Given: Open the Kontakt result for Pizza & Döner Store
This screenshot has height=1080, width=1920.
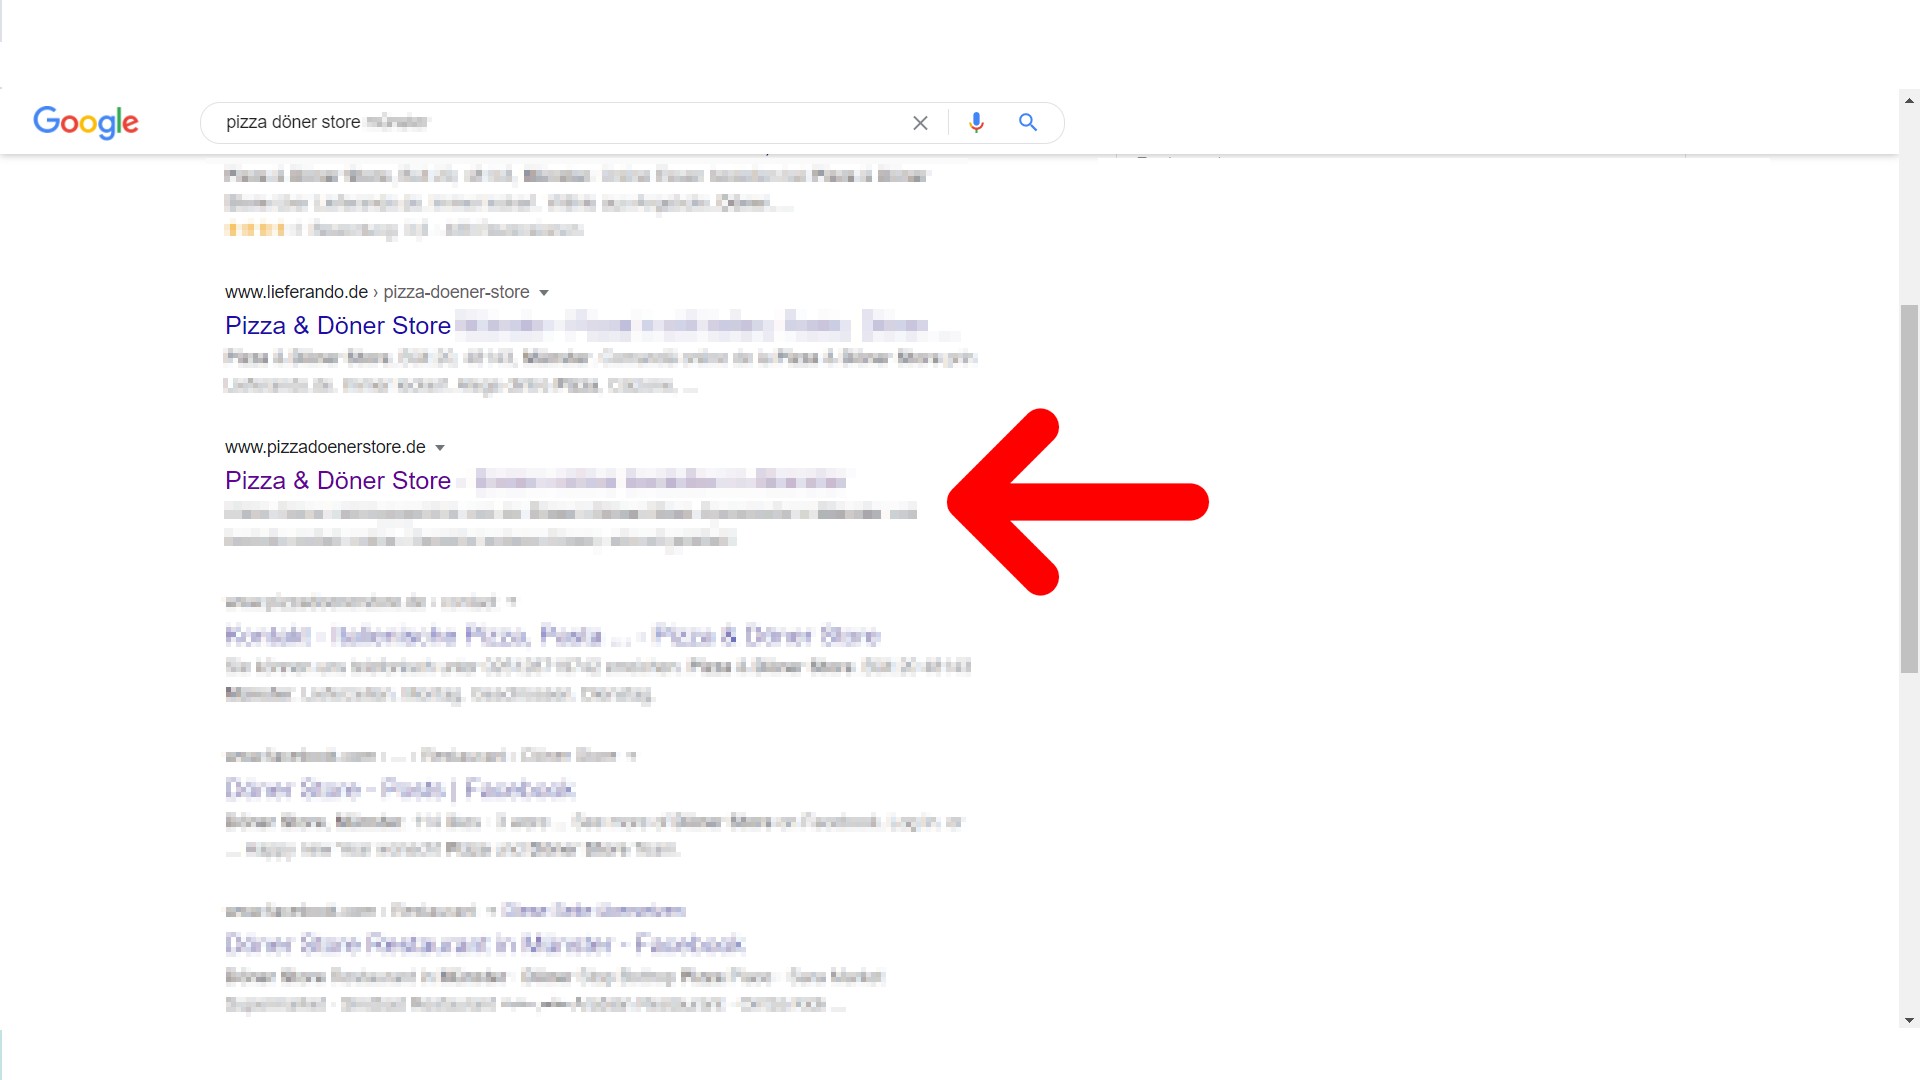Looking at the screenshot, I should (552, 636).
